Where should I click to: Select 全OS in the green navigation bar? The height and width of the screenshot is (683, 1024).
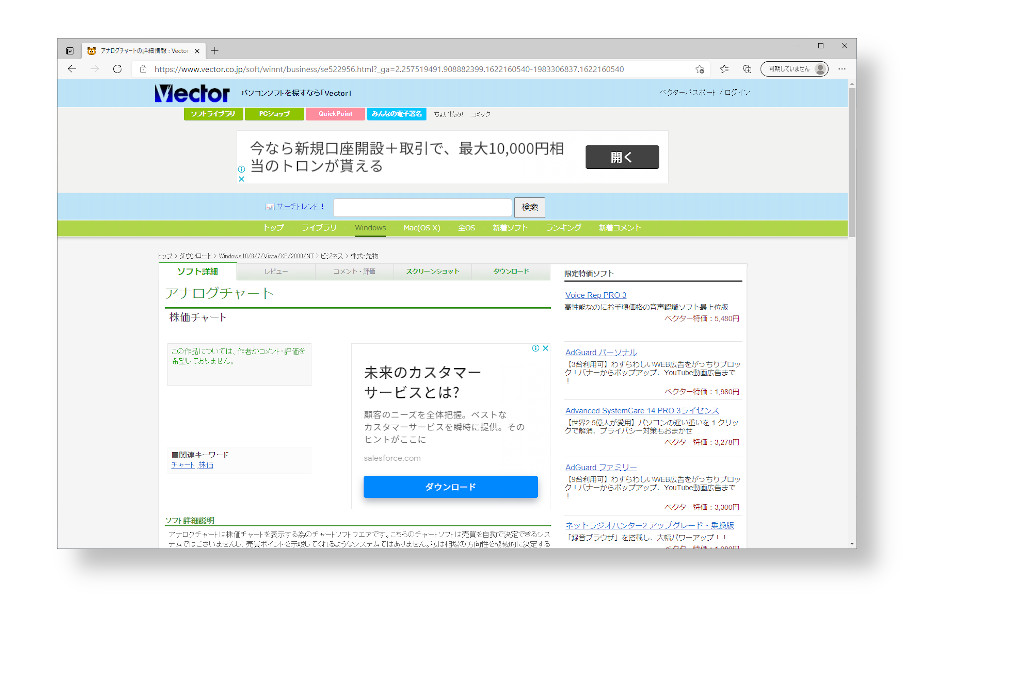466,228
